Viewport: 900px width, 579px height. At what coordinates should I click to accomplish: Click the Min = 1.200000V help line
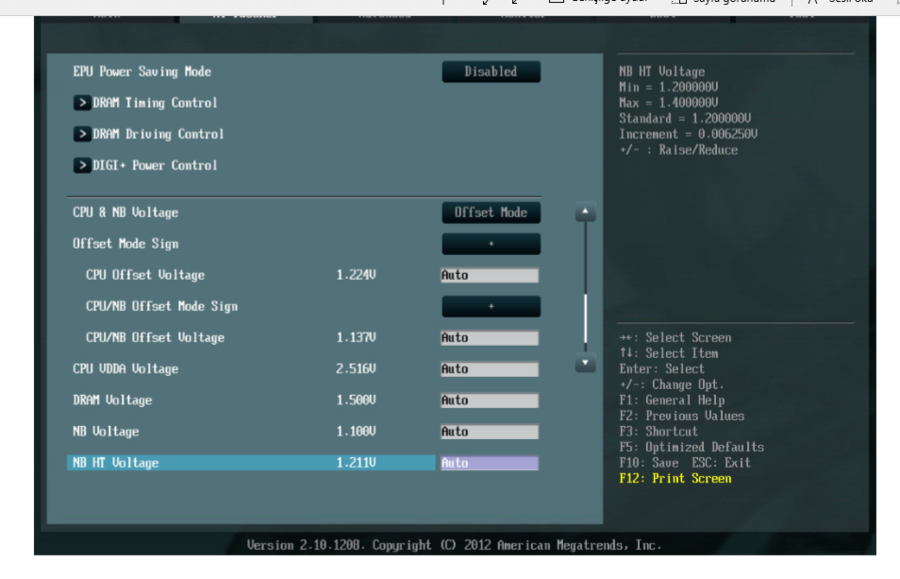pyautogui.click(x=669, y=87)
